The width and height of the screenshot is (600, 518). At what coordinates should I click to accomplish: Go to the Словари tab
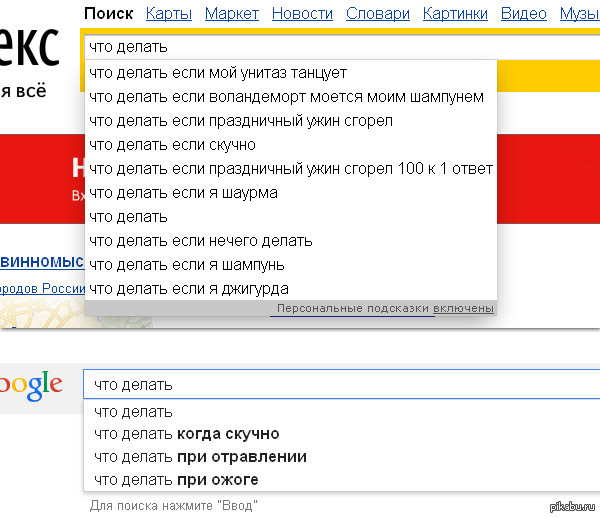[x=378, y=14]
